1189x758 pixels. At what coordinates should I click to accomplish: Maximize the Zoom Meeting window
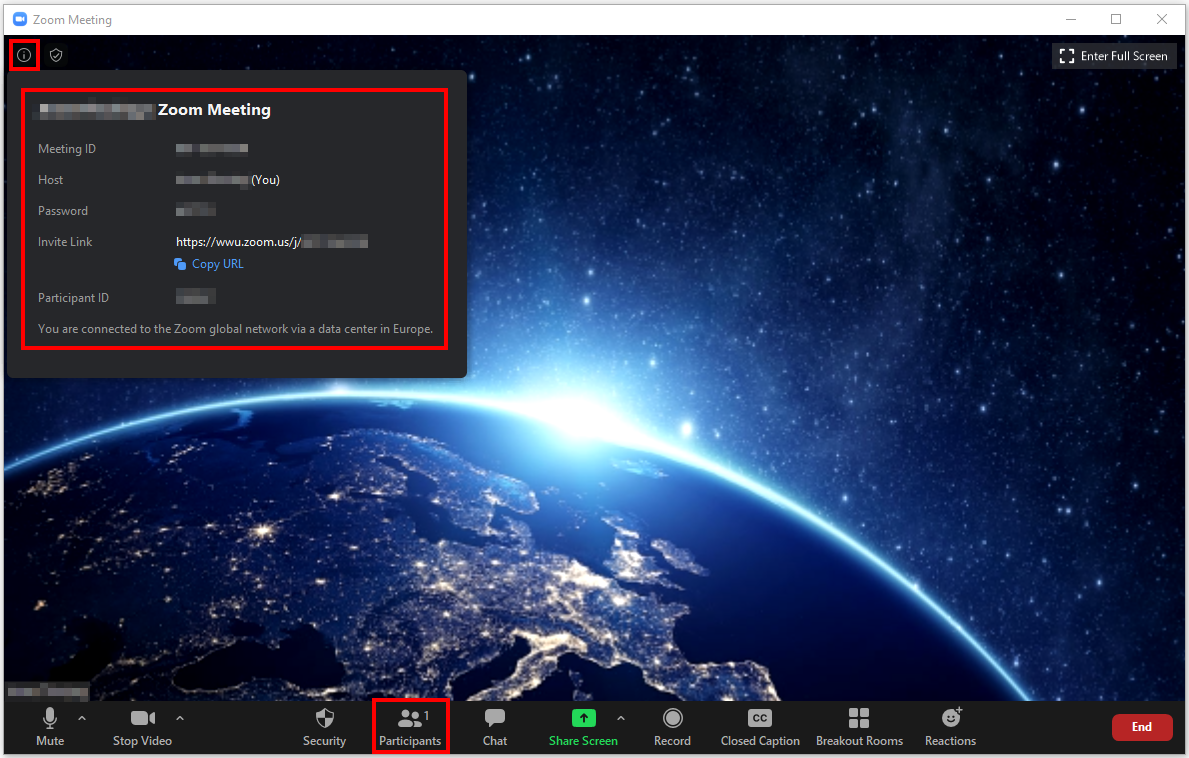click(1116, 19)
